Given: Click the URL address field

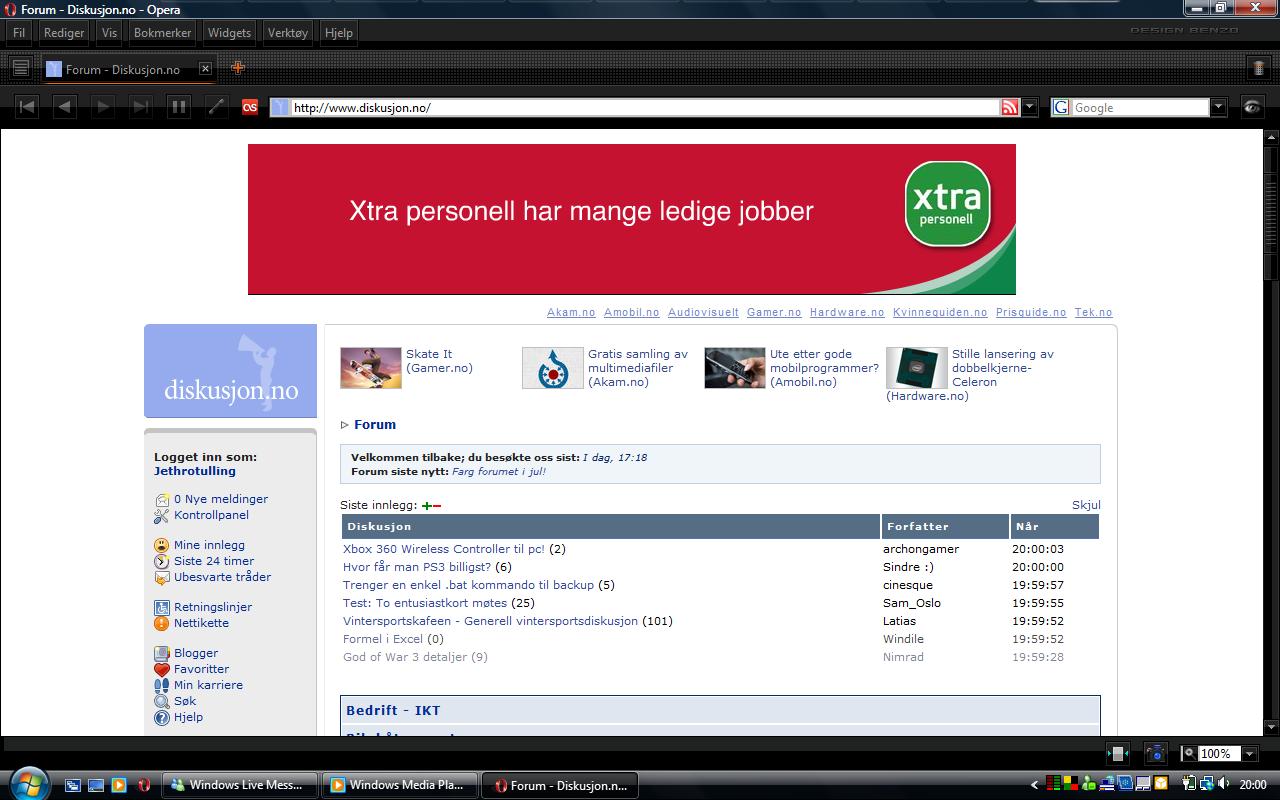Looking at the screenshot, I should (645, 107).
